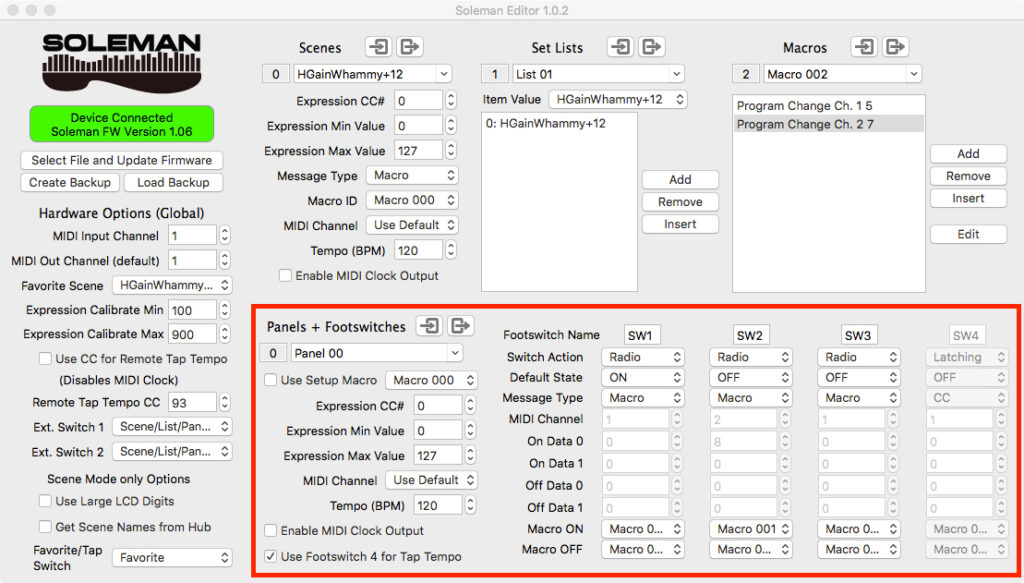Viewport: 1024px width, 583px height.
Task: Click the SW1 Footswitch Name field
Action: tap(641, 336)
